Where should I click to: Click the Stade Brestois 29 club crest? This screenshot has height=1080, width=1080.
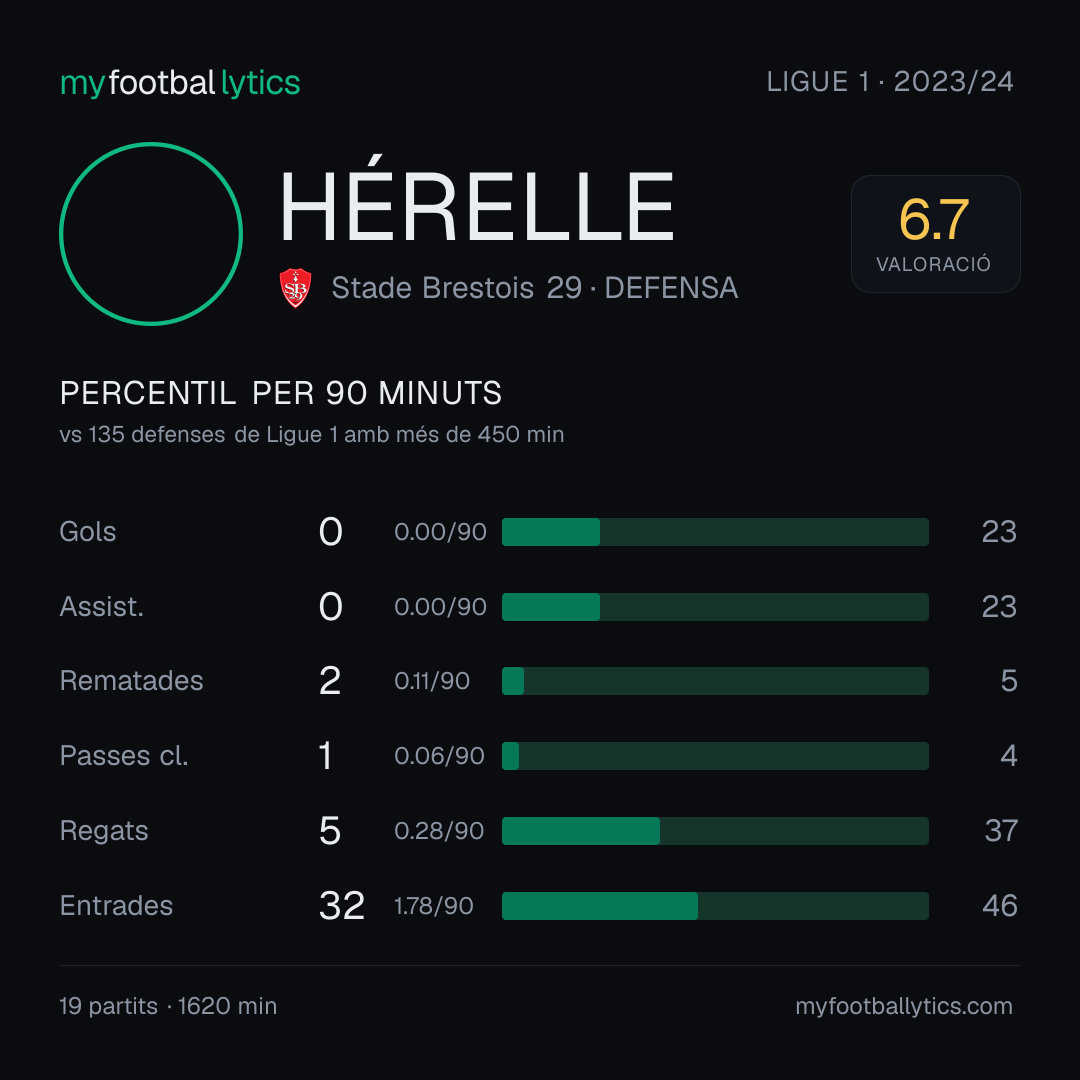(295, 288)
